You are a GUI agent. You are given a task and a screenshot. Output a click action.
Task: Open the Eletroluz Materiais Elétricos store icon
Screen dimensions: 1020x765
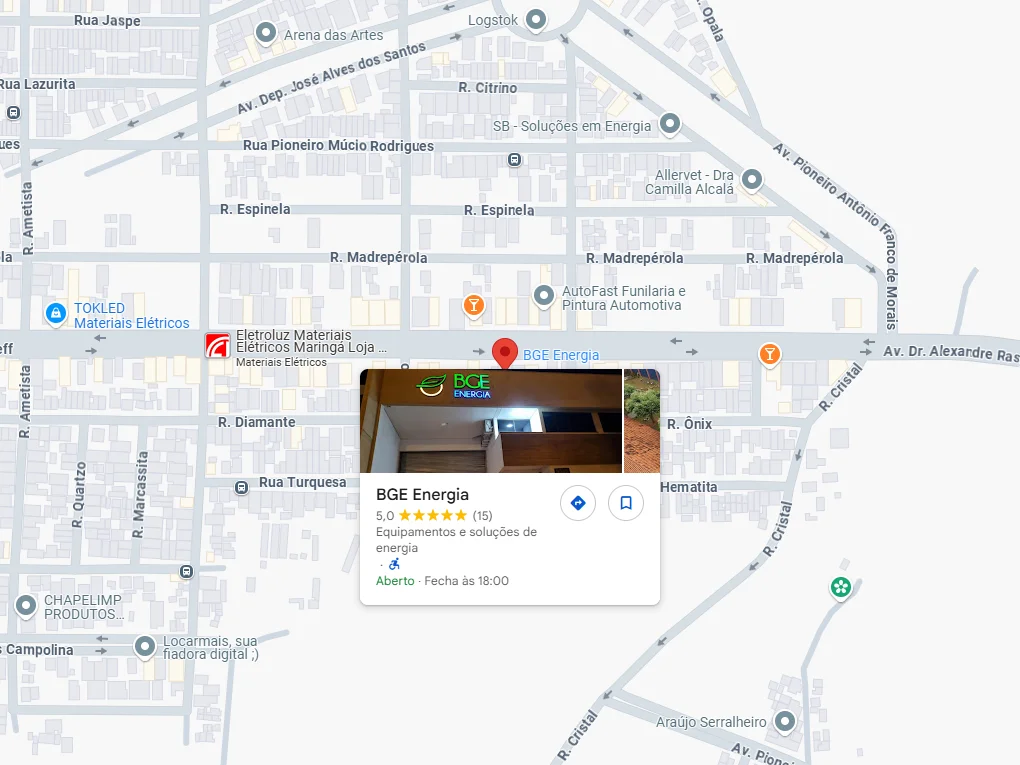click(x=218, y=346)
